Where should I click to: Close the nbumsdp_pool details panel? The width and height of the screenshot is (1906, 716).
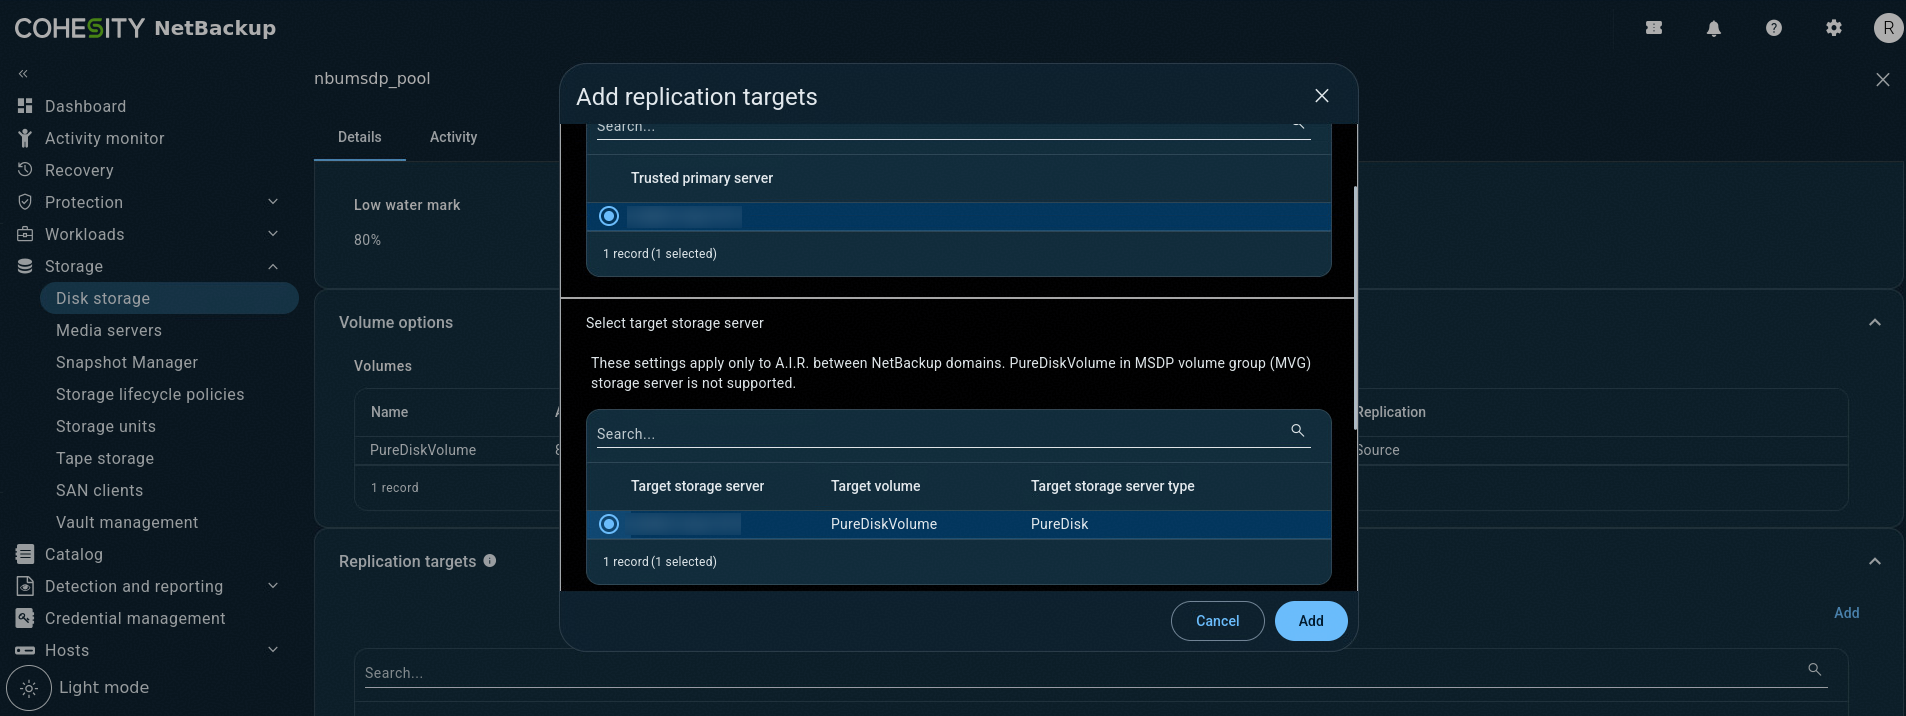1883,79
